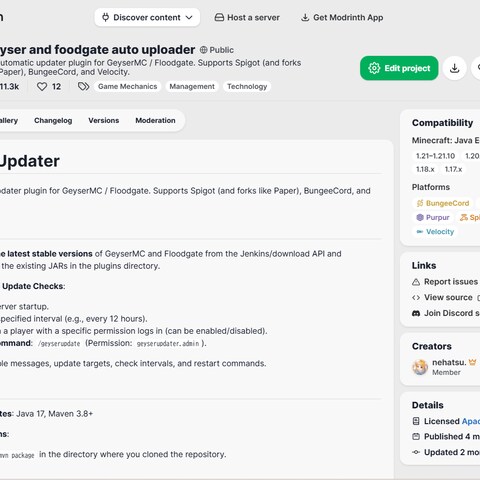This screenshot has height=480, width=480.
Task: Click Get Modrinth App link
Action: point(342,17)
